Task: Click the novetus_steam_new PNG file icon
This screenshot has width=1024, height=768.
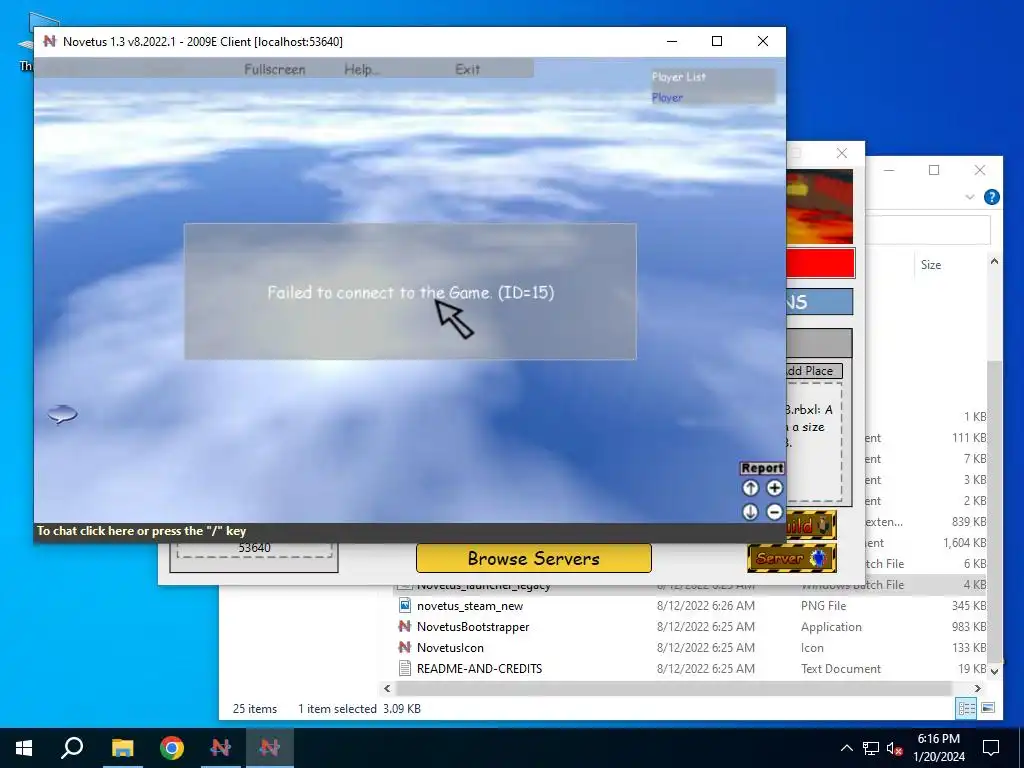Action: 405,605
